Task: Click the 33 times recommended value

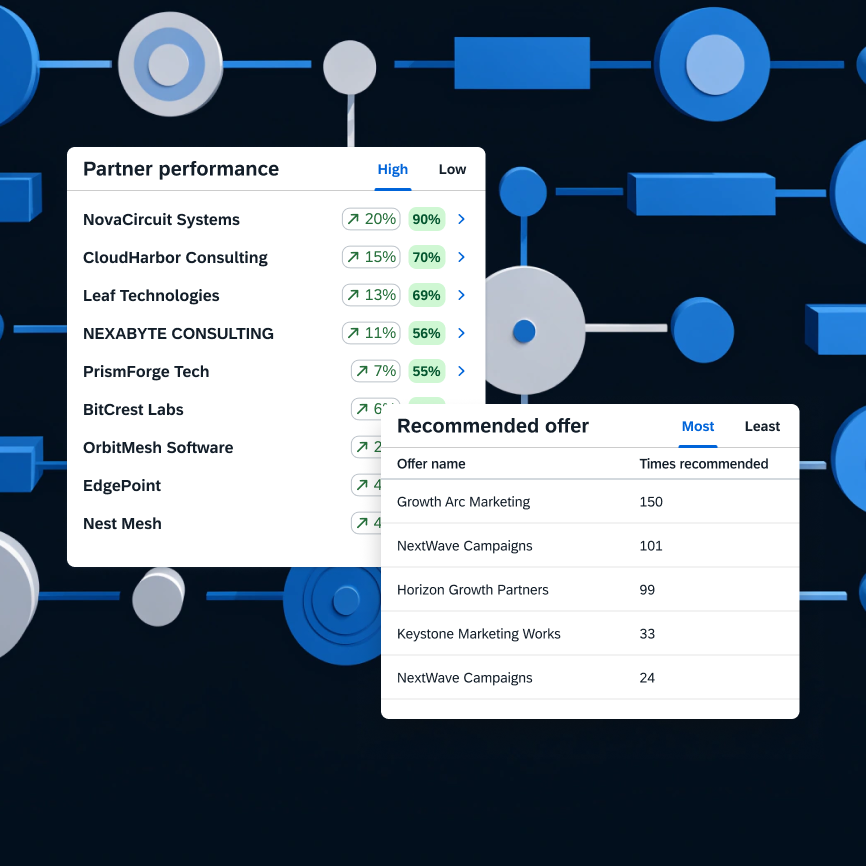Action: (x=647, y=634)
